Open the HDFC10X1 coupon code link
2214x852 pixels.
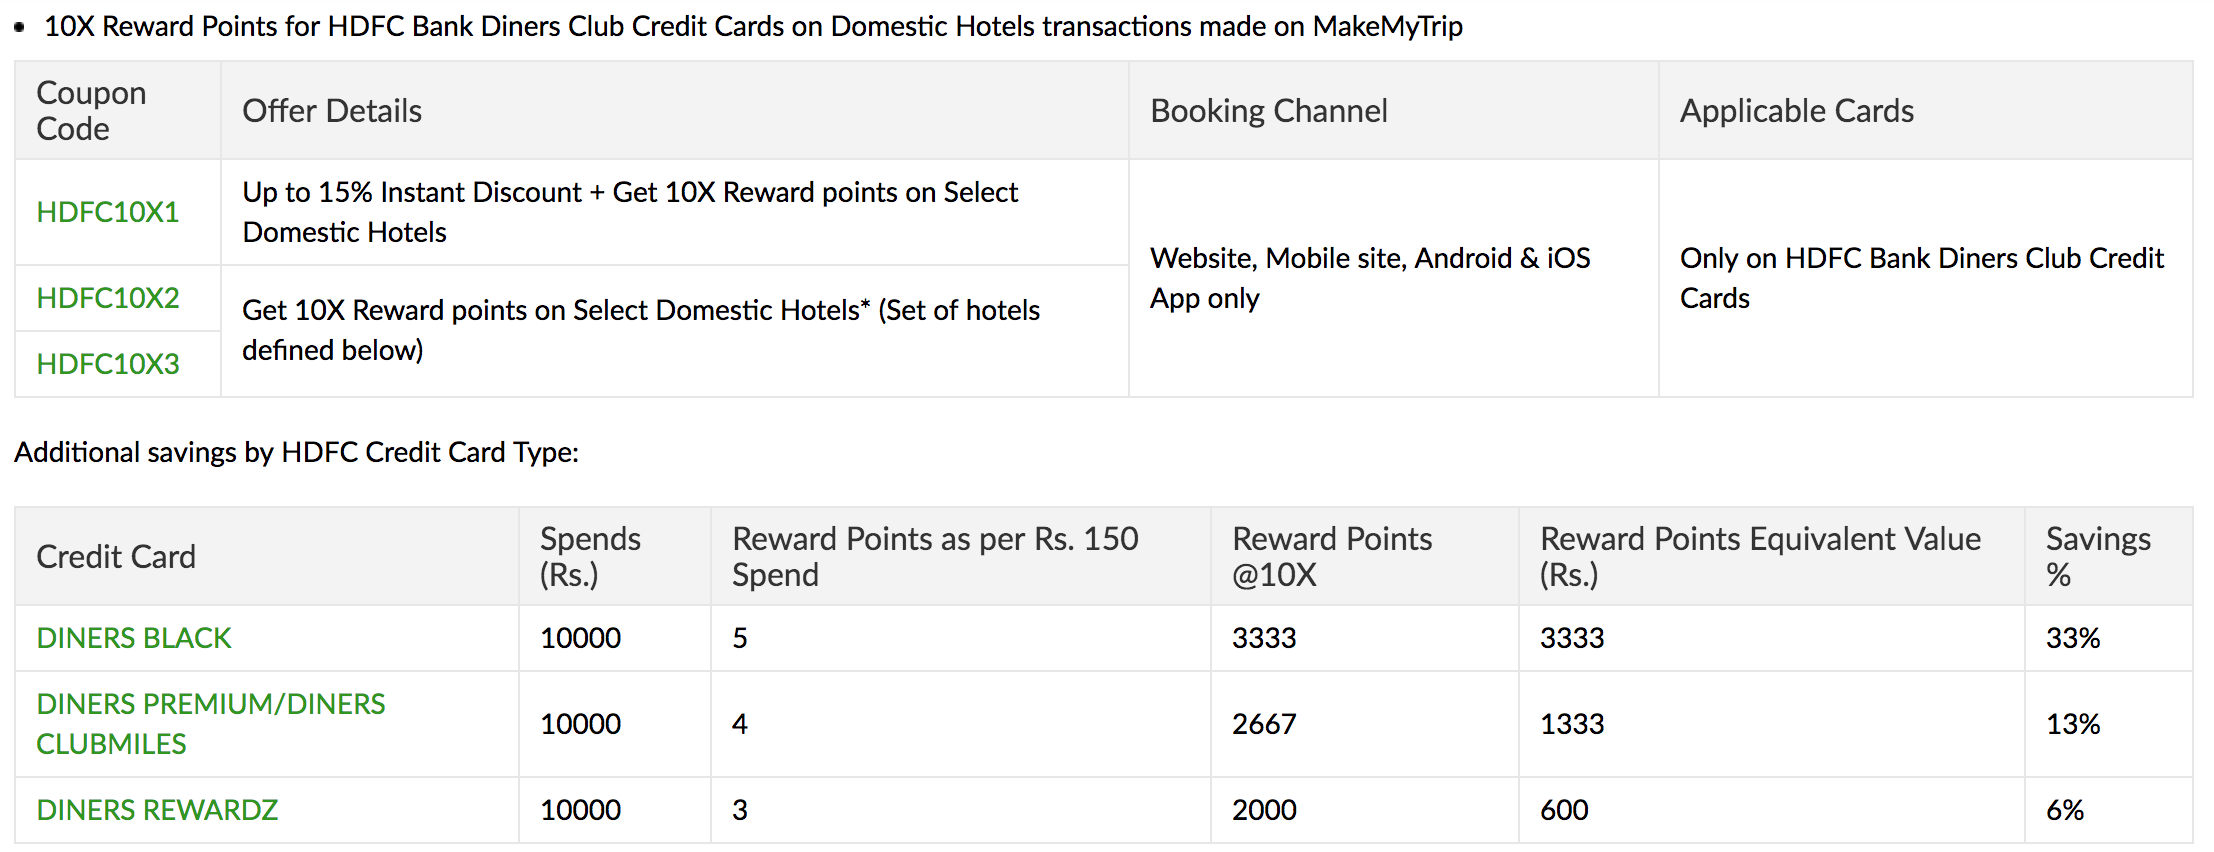tap(108, 212)
